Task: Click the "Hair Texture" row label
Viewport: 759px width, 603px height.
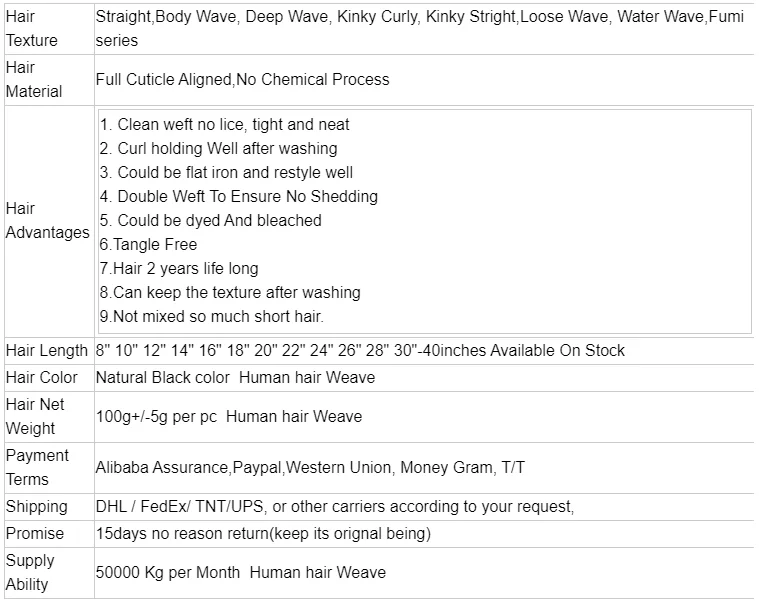Action: point(32,29)
